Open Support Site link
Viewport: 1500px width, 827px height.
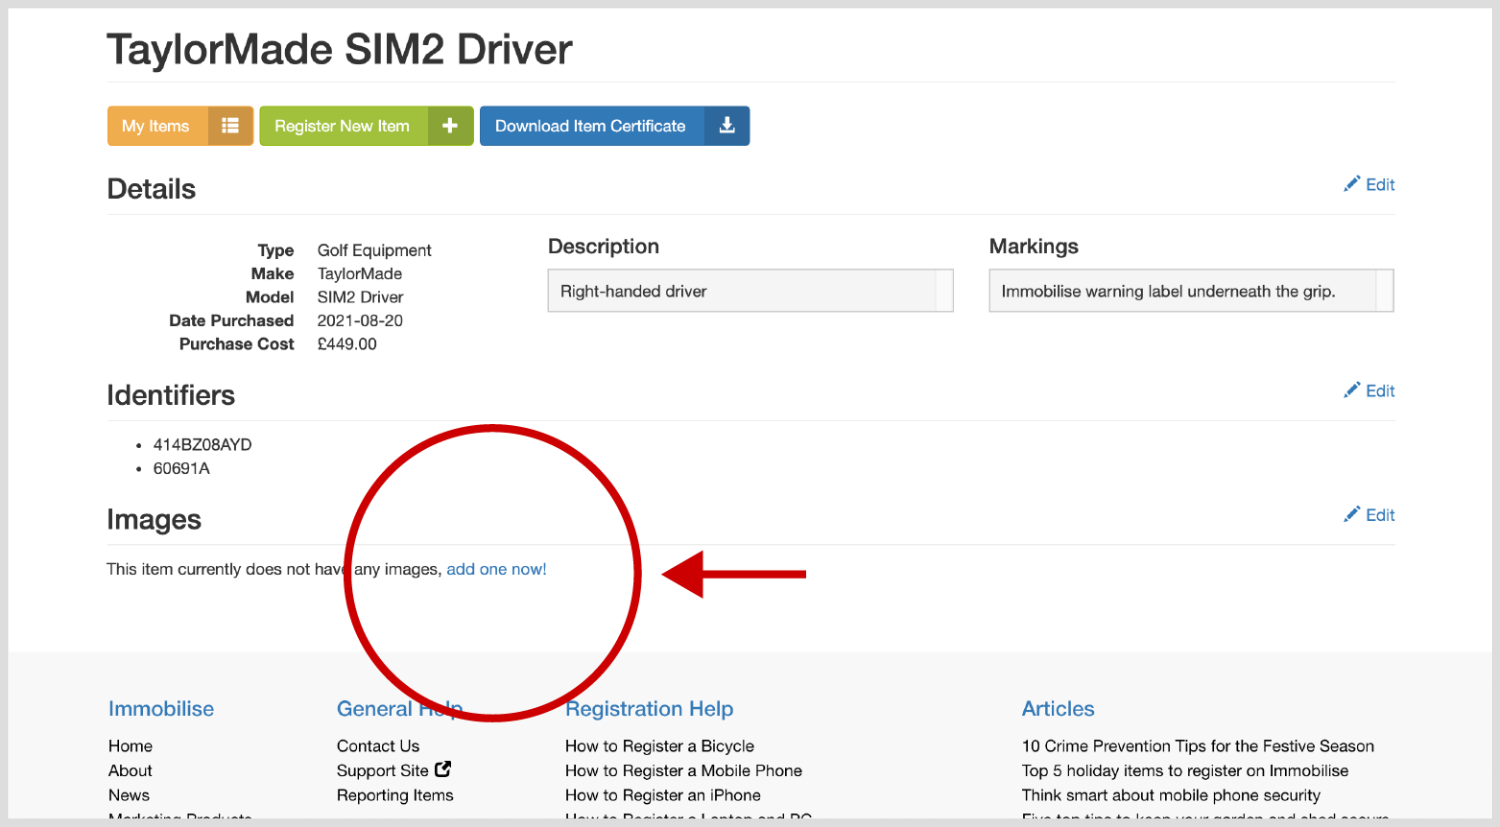[x=383, y=770]
